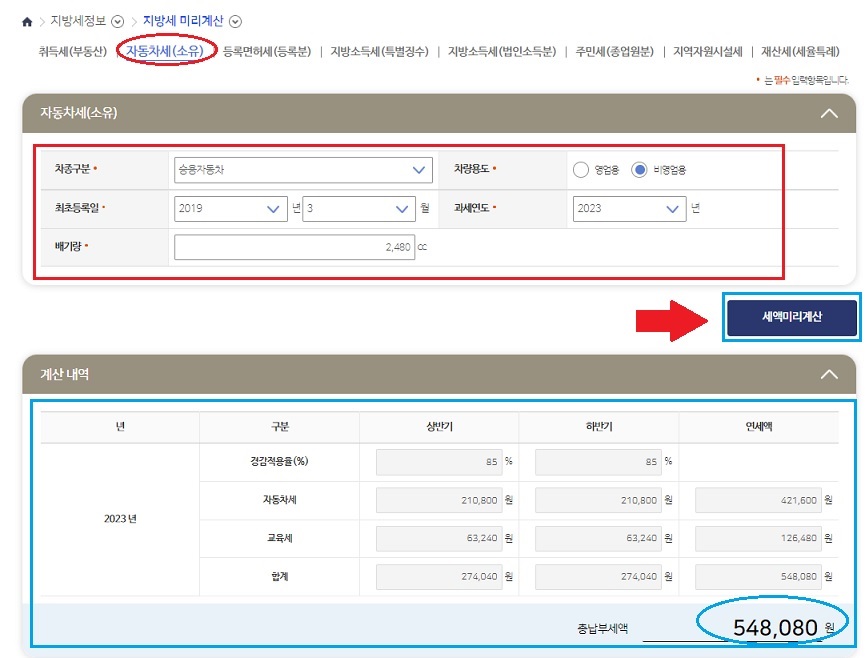Open the 최초등록일 month dropdown 3
The image size is (865, 658).
click(x=359, y=208)
